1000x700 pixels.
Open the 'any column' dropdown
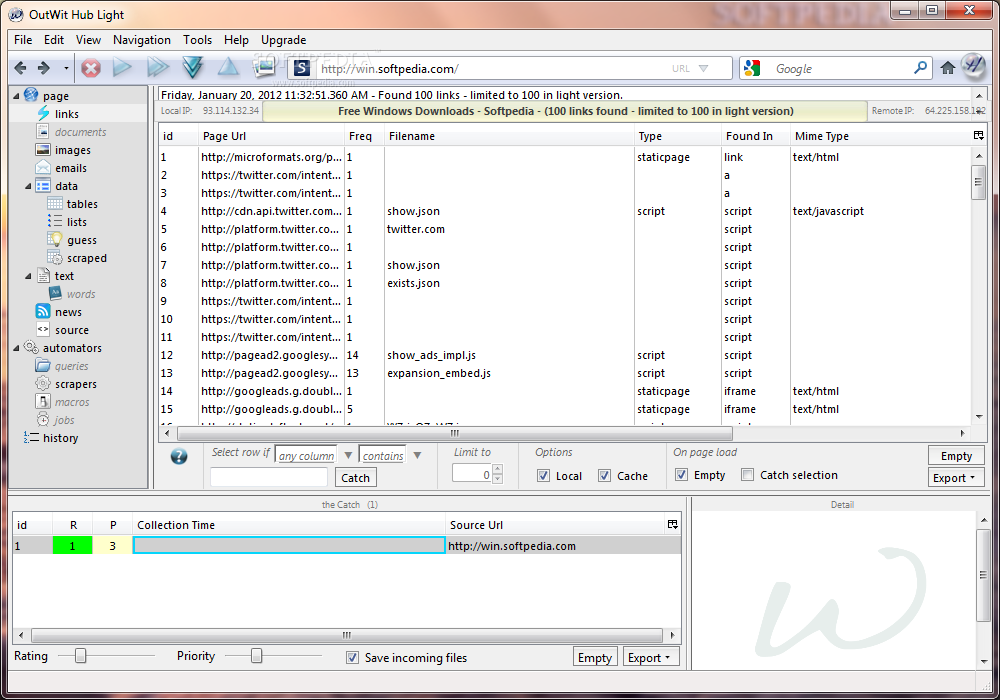pos(348,455)
